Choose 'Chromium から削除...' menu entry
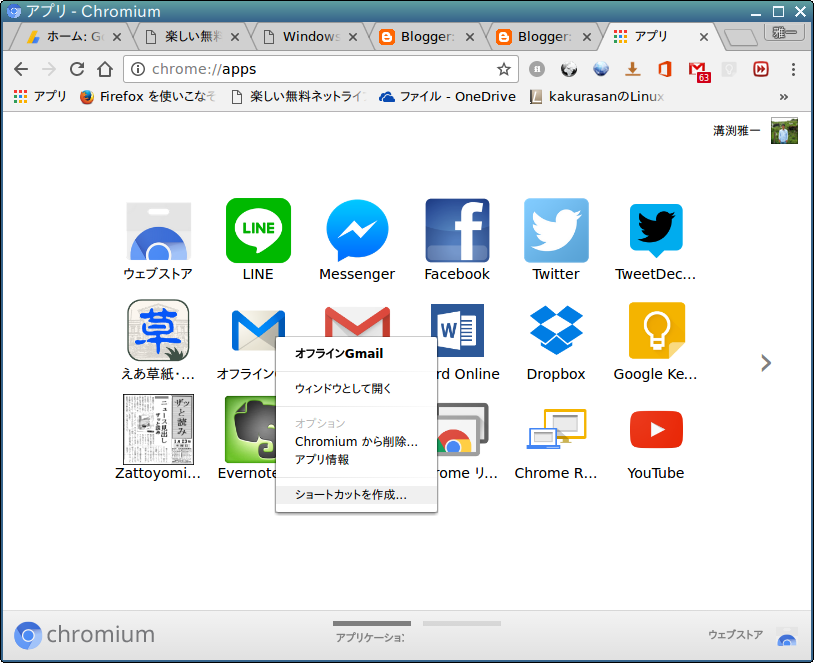 click(x=356, y=442)
